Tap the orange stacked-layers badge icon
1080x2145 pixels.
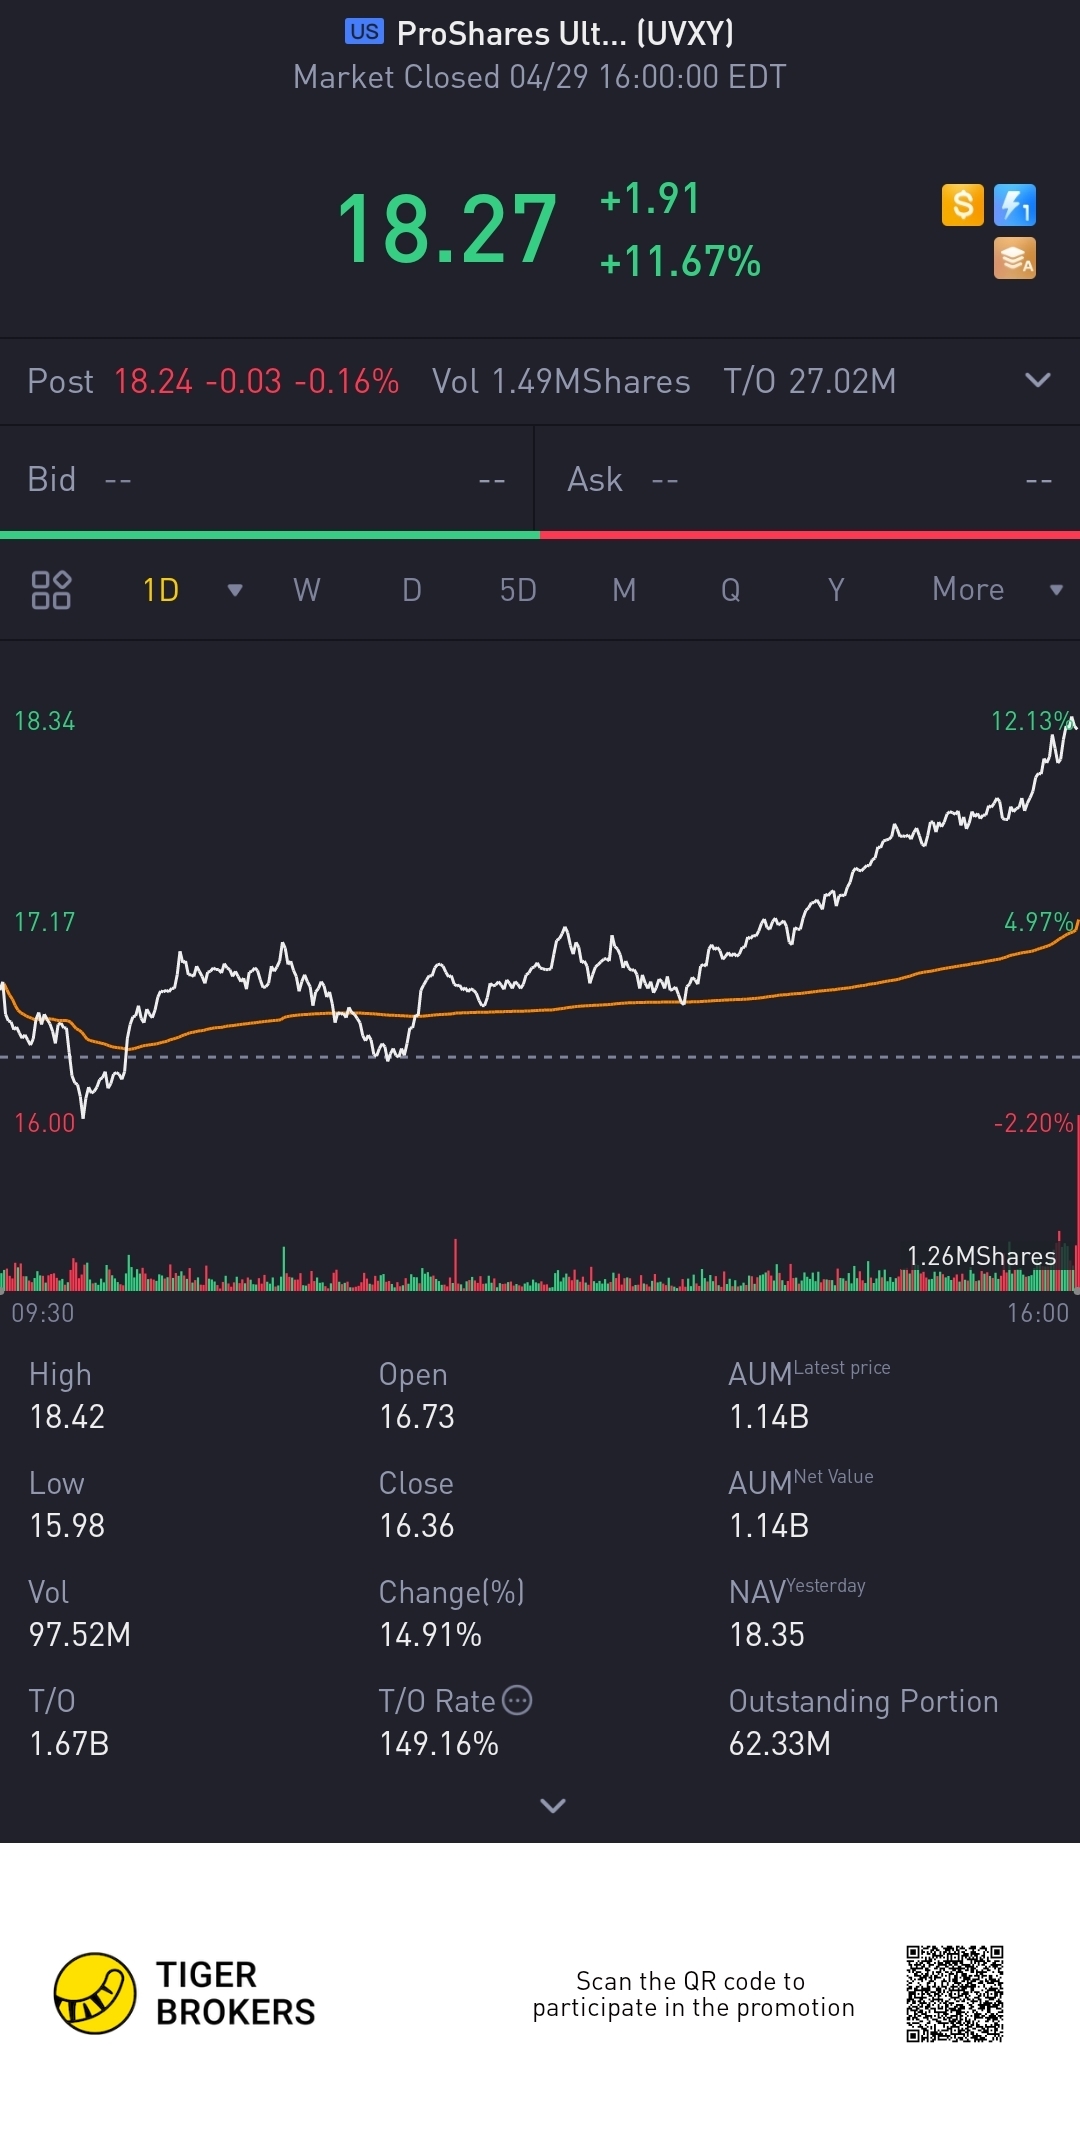point(1015,258)
